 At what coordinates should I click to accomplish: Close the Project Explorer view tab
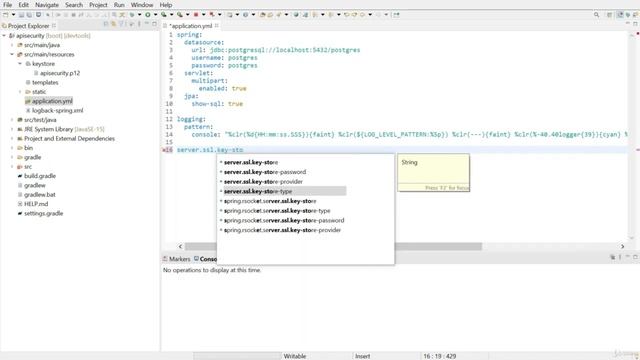pos(54,26)
